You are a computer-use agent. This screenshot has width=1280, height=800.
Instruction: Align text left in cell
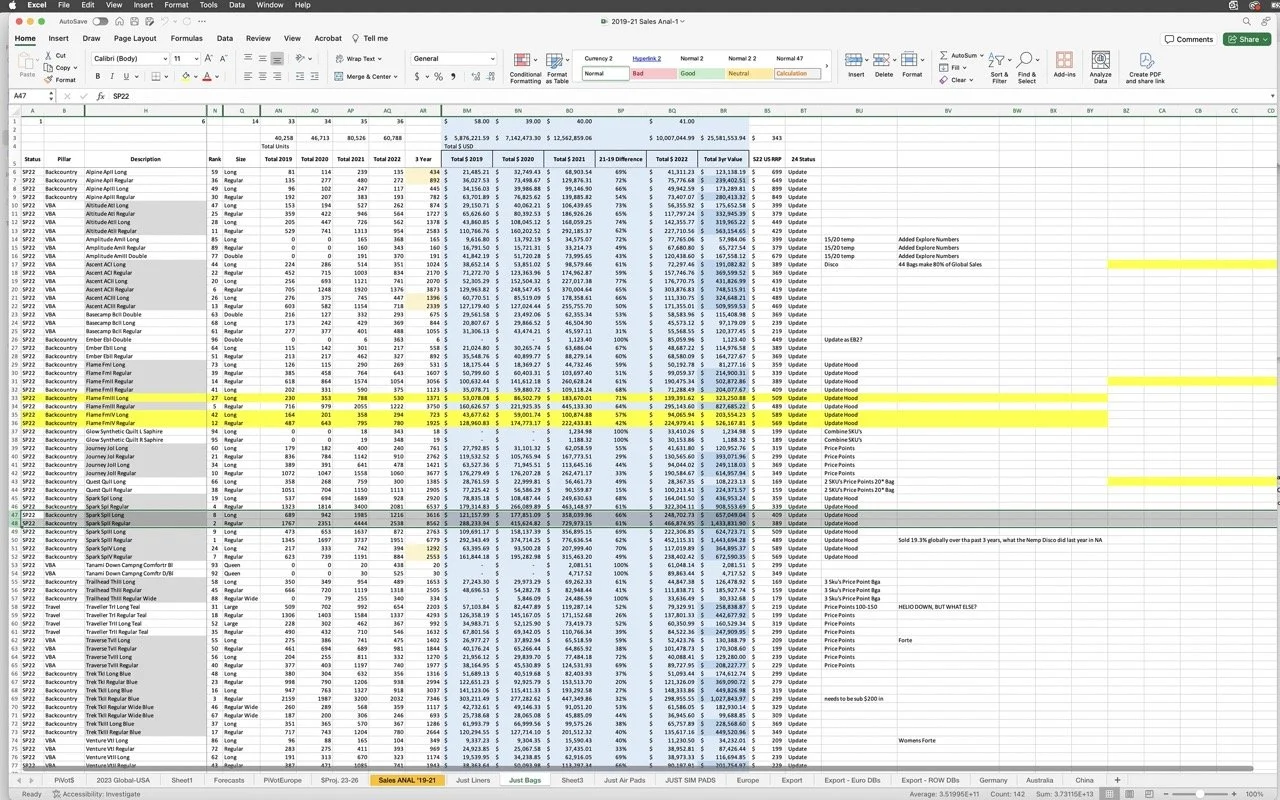click(248, 77)
